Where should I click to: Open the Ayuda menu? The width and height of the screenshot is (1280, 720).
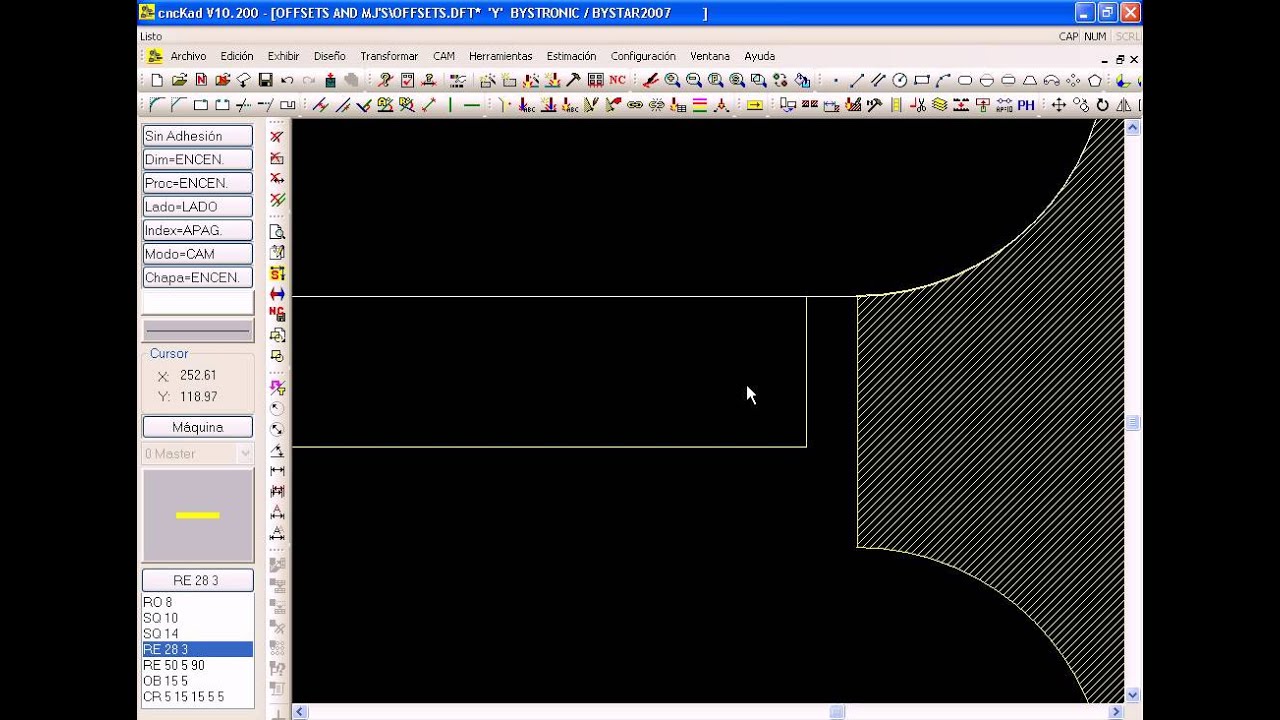tap(760, 56)
